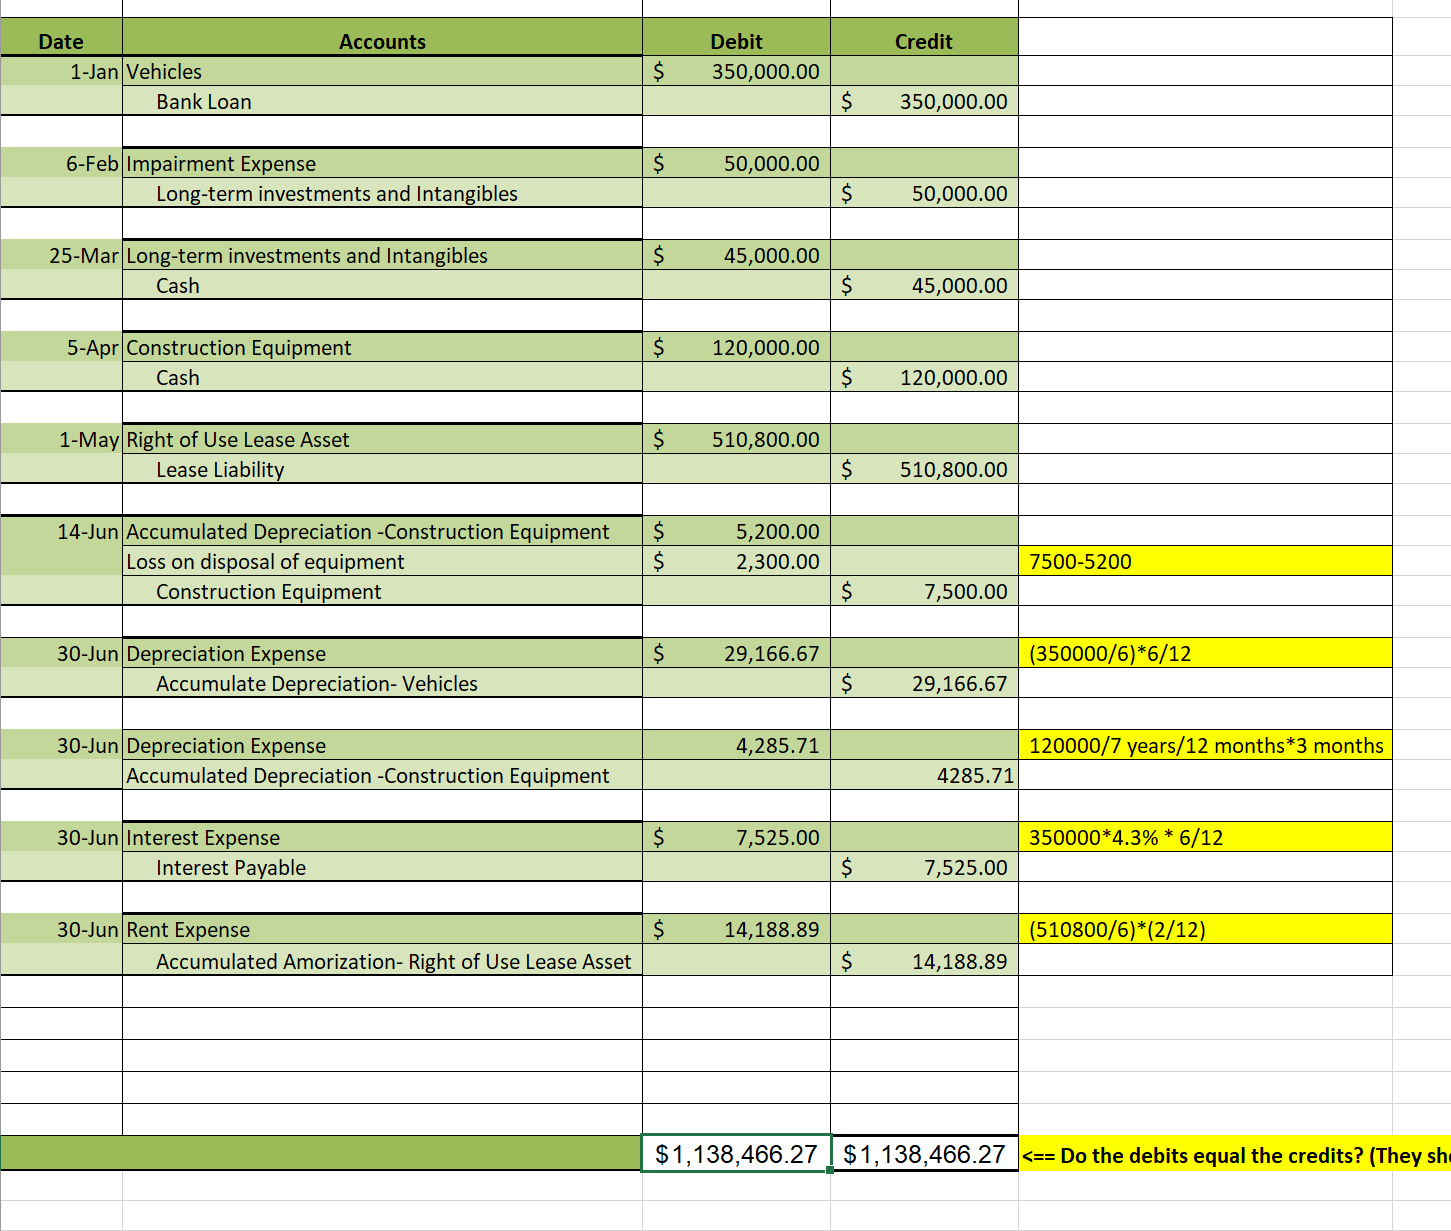
Task: Select the 120,000.00 debit cell
Action: [736, 347]
